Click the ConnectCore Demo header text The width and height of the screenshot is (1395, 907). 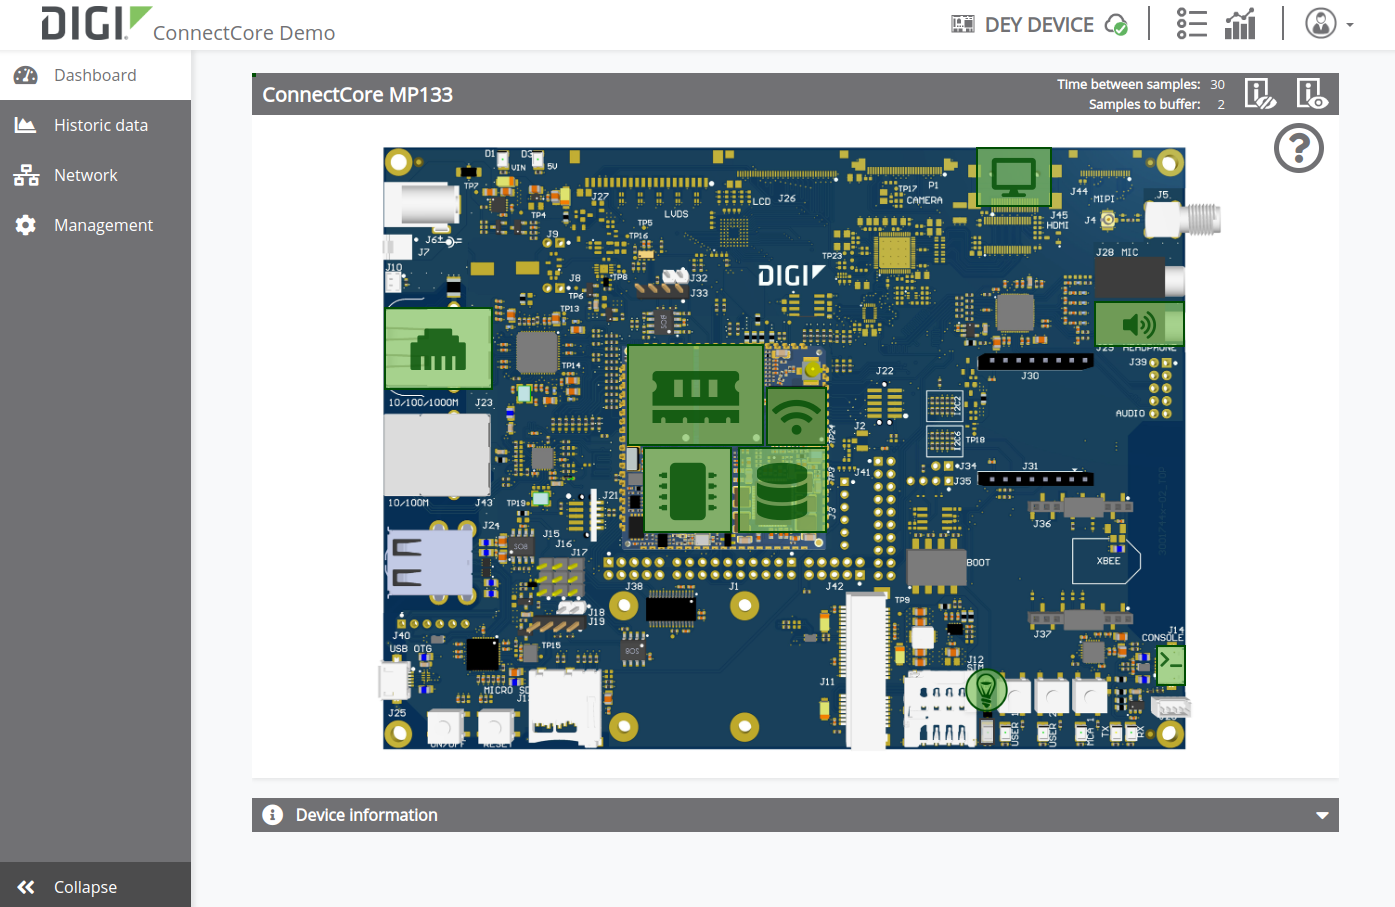pos(244,33)
